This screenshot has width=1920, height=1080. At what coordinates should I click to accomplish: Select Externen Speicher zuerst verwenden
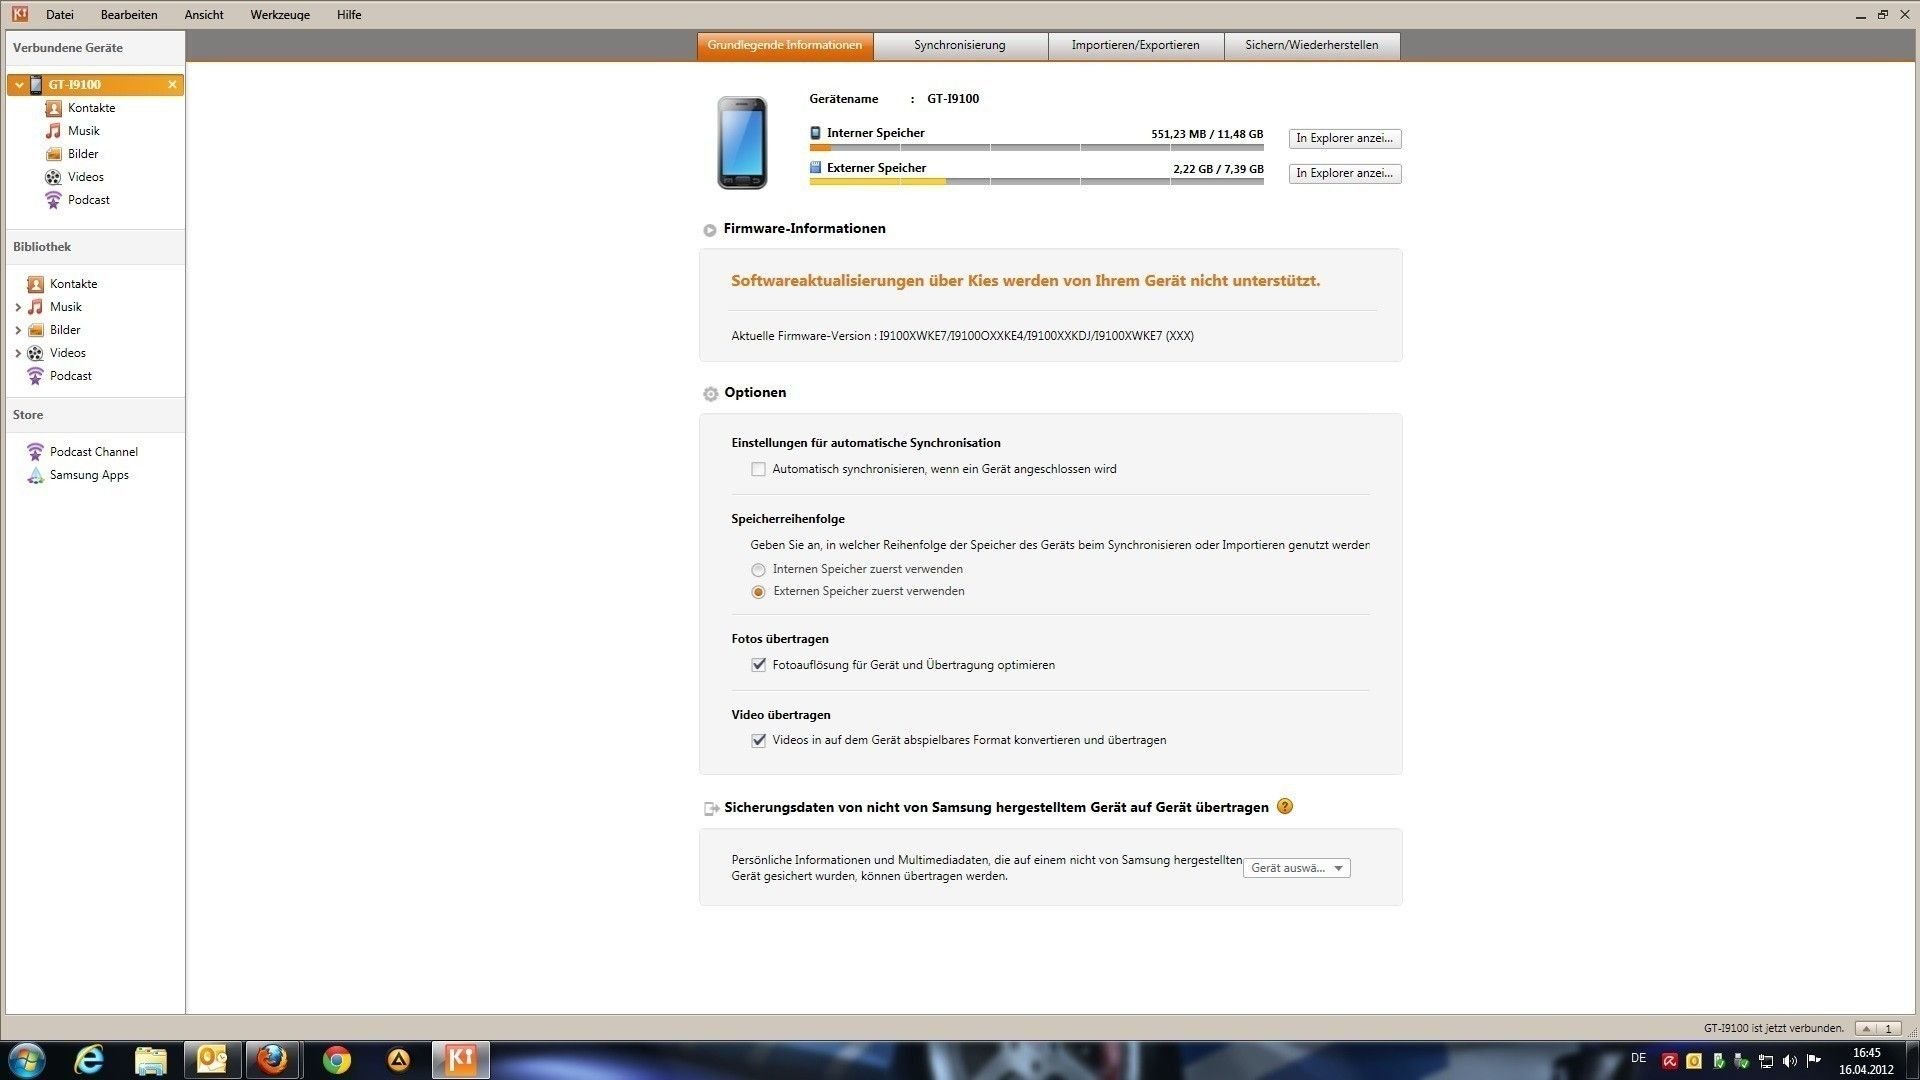click(x=758, y=592)
